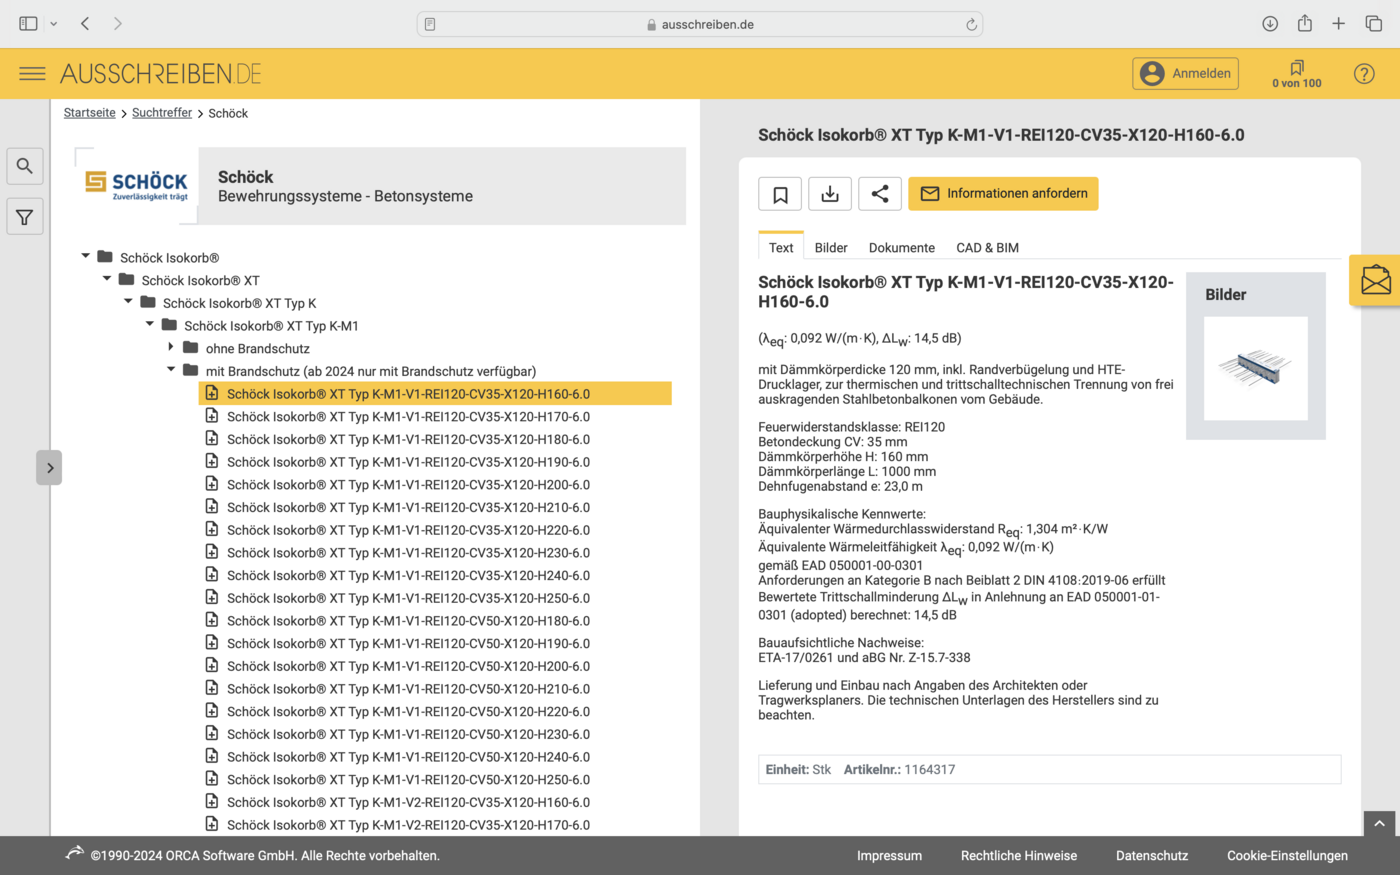Open the watchlist showing 0 von 100
The height and width of the screenshot is (875, 1400).
1296,74
